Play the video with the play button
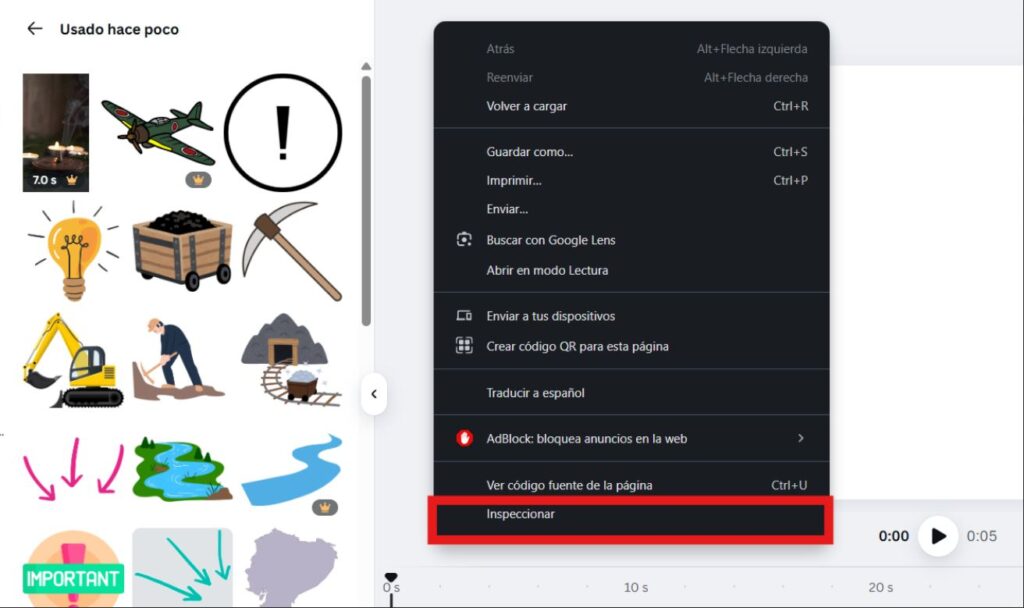The width and height of the screenshot is (1024, 608). pyautogui.click(x=938, y=536)
